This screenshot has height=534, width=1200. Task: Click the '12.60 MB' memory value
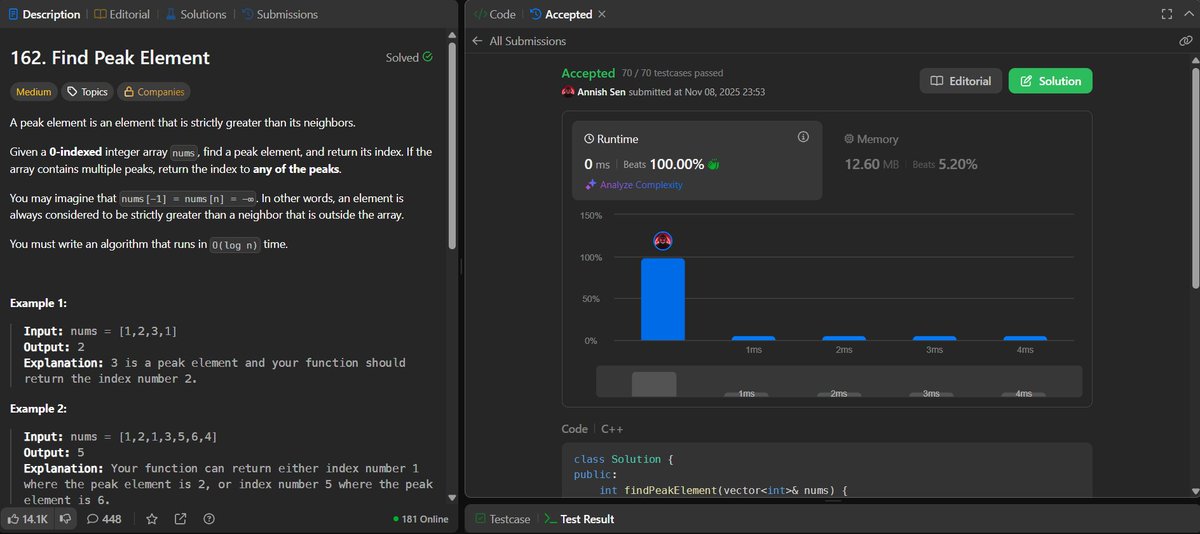pos(874,164)
